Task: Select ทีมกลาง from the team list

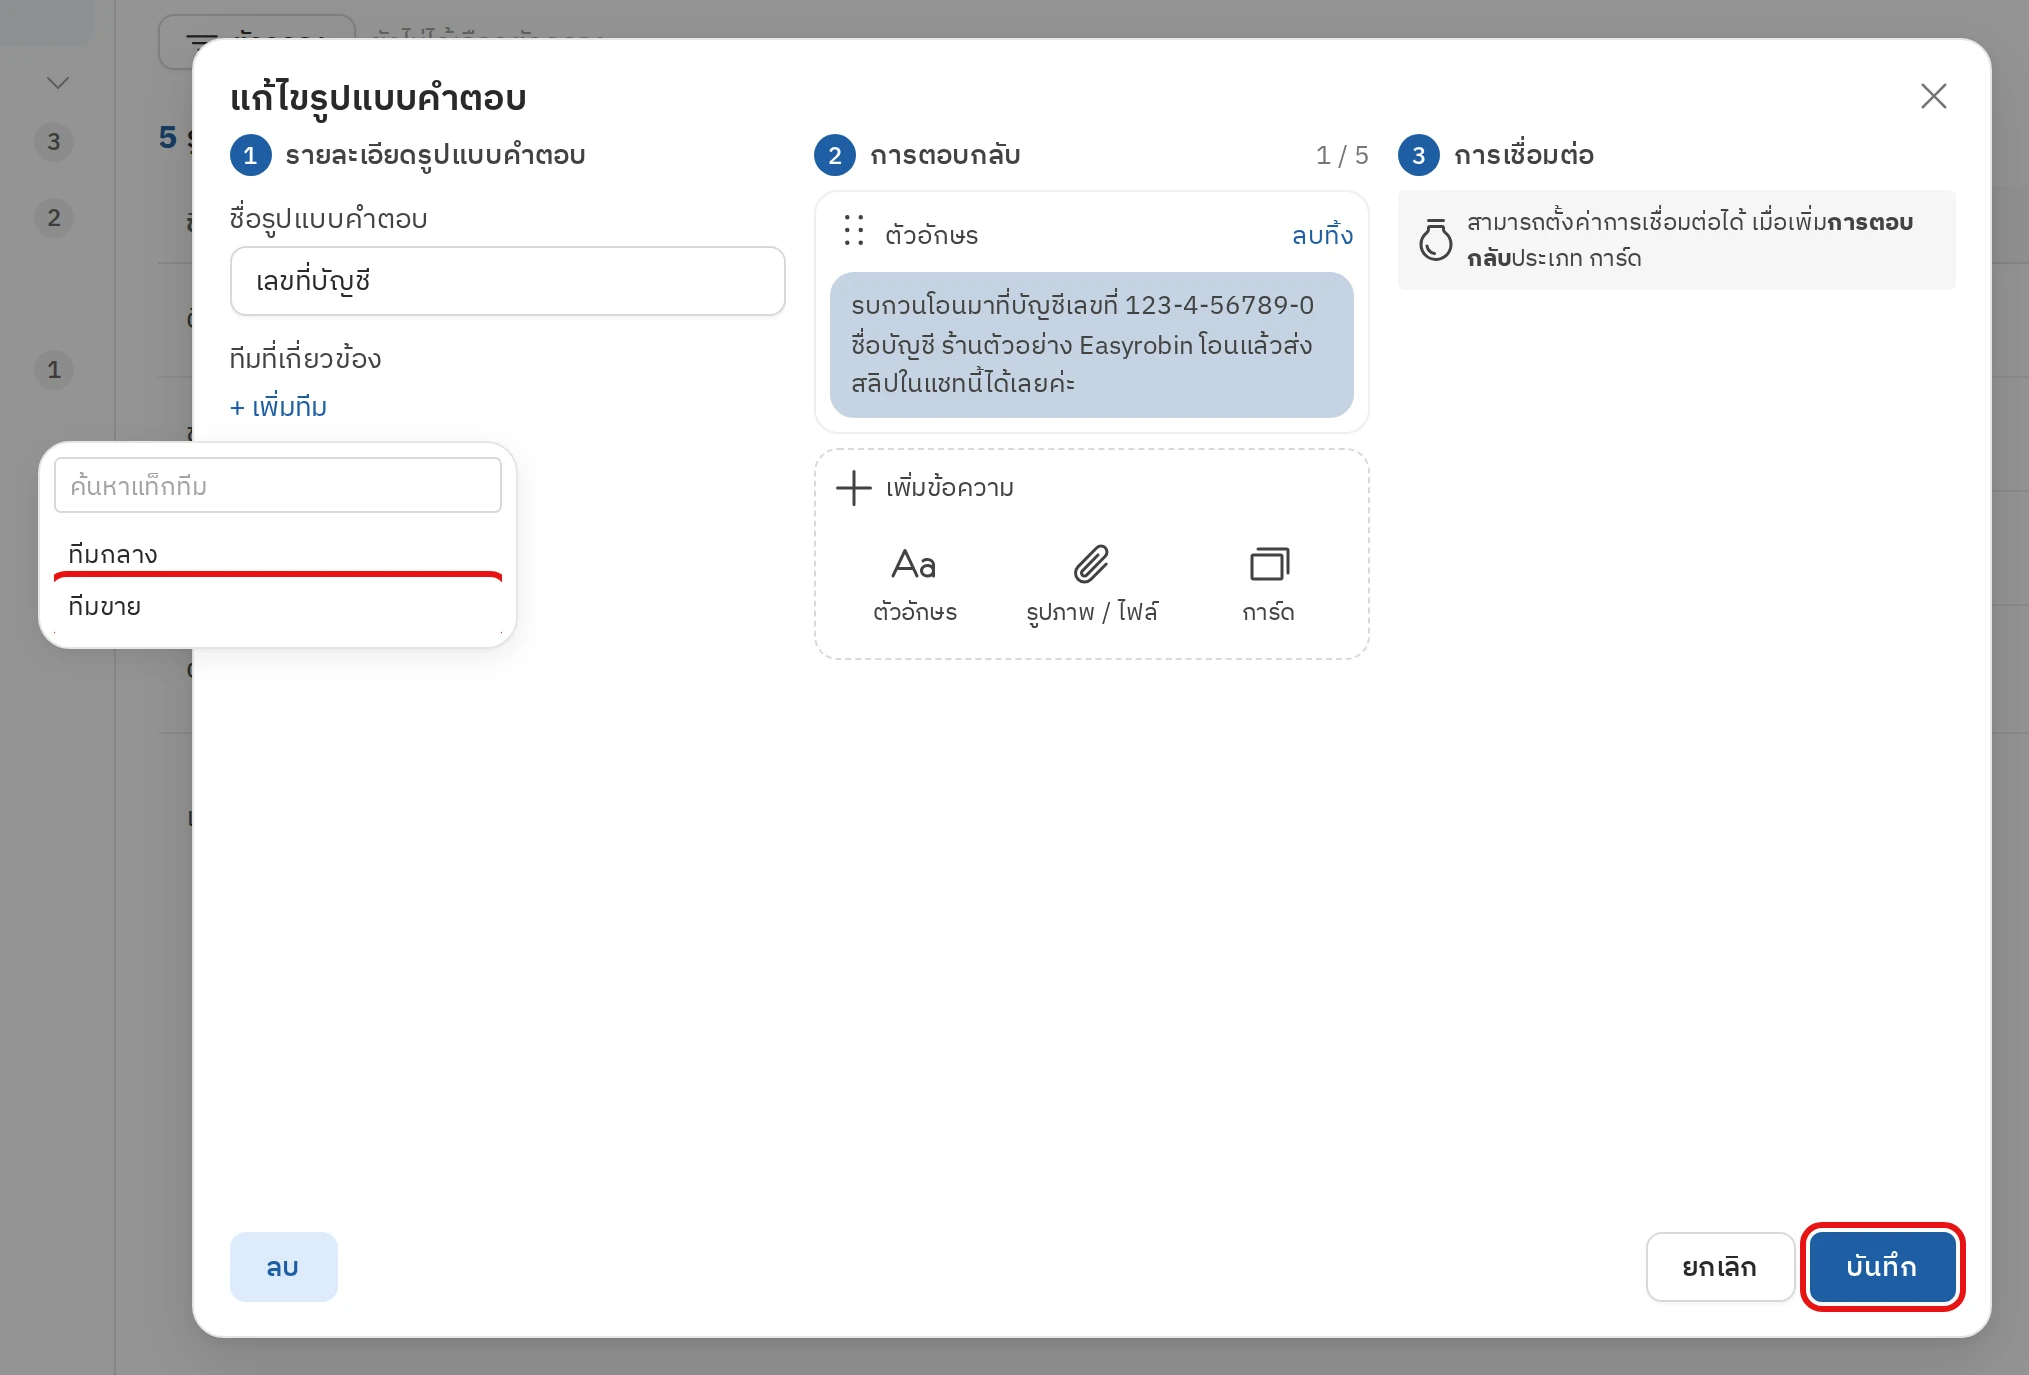Action: (277, 554)
